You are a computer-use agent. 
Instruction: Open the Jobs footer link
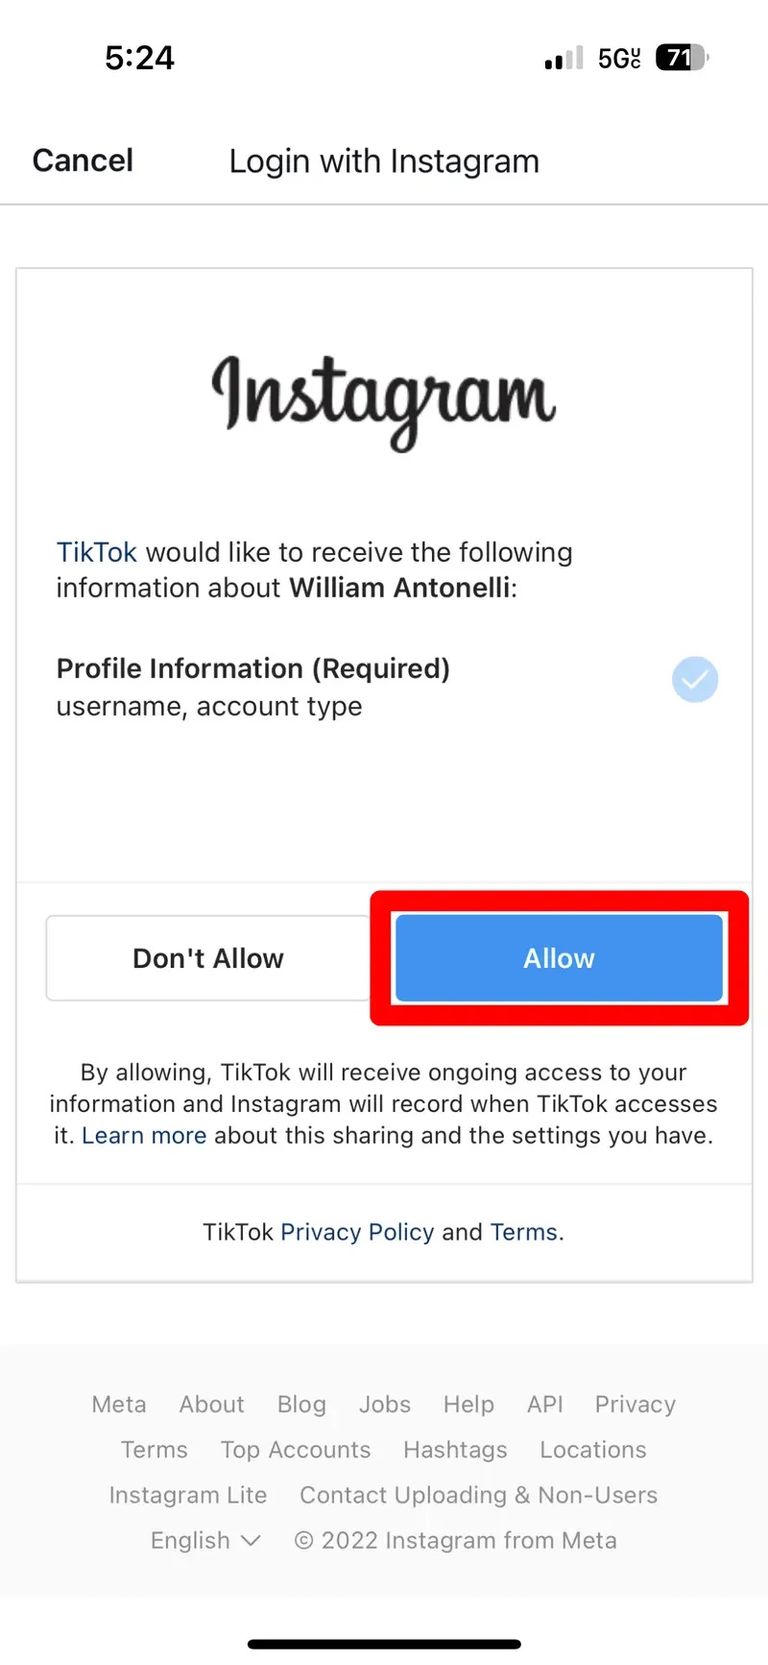[x=385, y=1404]
